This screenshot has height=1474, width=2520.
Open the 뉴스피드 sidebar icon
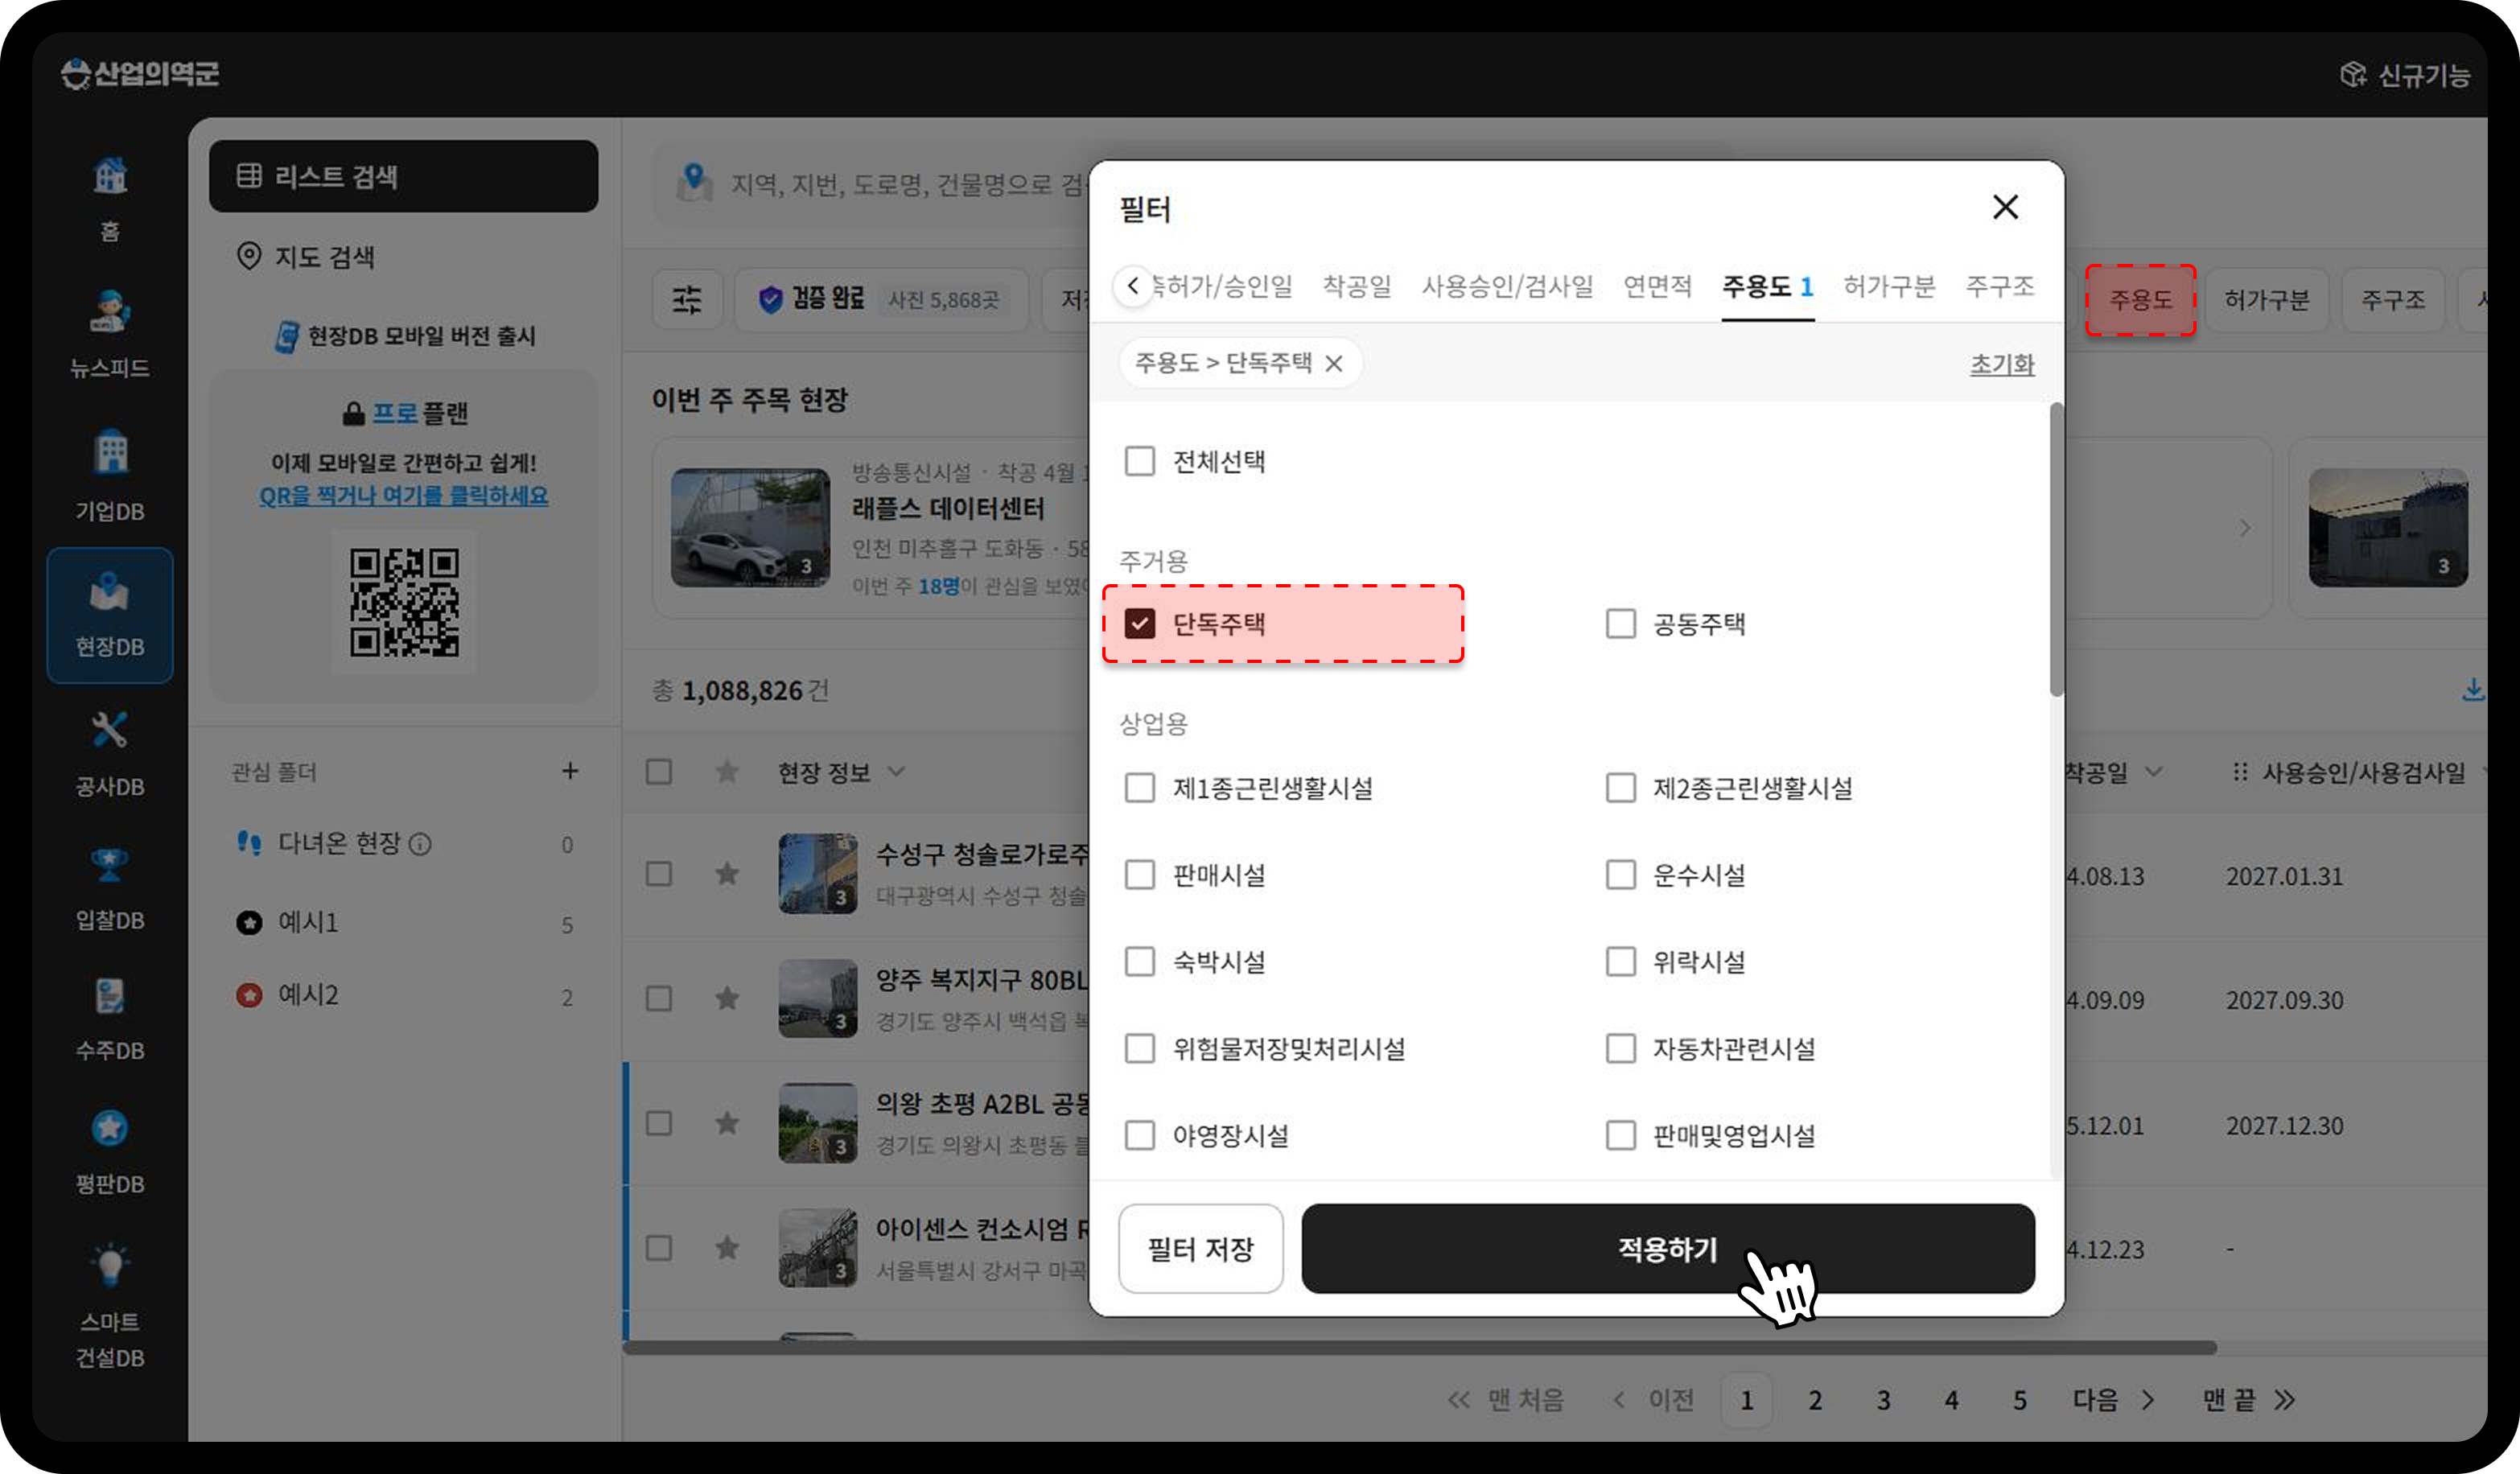[x=110, y=311]
